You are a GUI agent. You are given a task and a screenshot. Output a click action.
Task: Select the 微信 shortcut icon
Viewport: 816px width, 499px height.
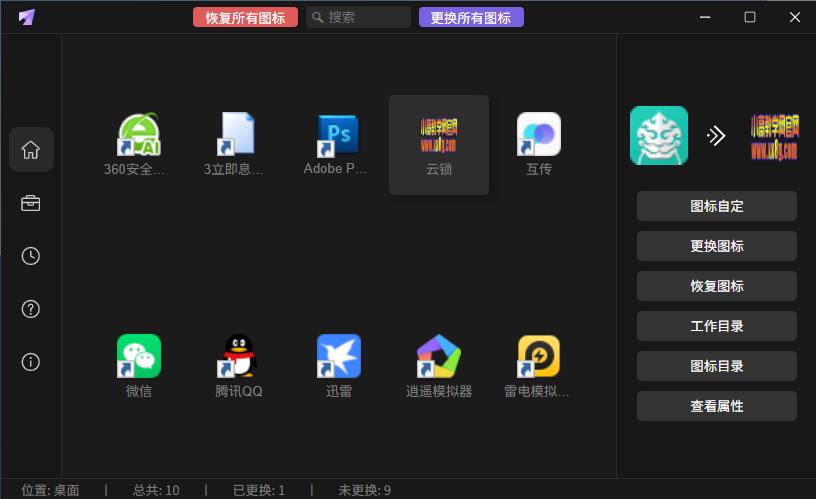pos(139,357)
